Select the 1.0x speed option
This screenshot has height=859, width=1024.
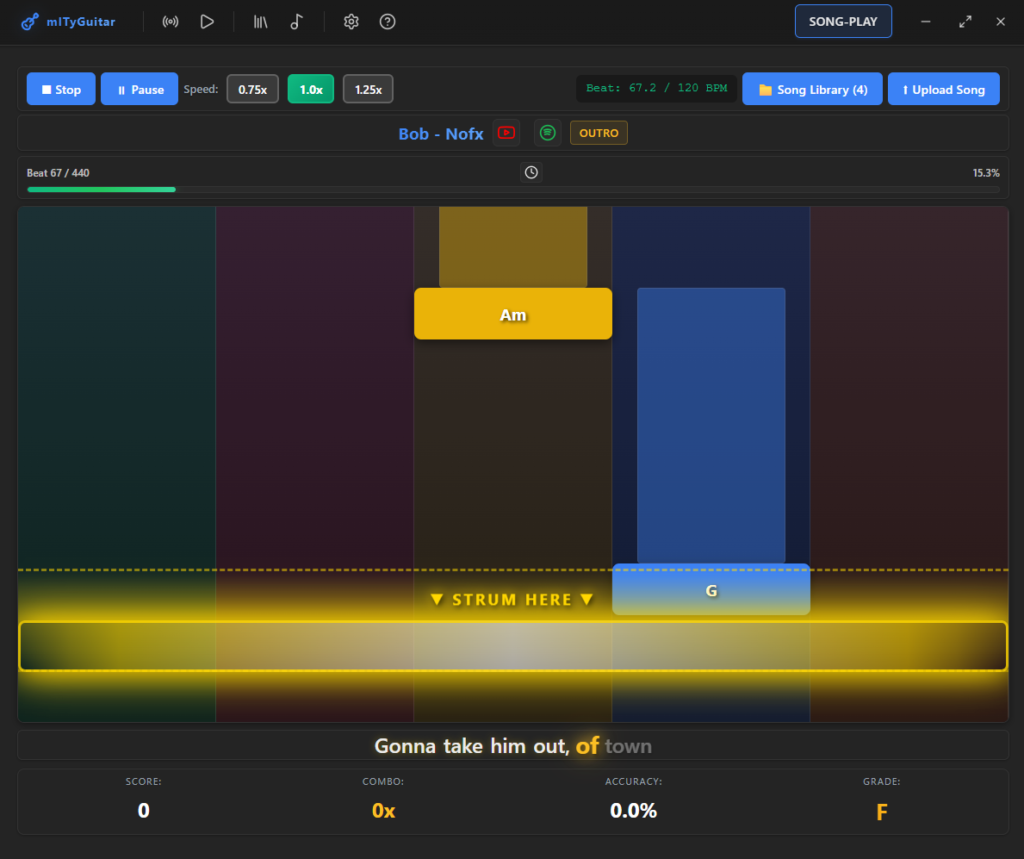coord(311,89)
